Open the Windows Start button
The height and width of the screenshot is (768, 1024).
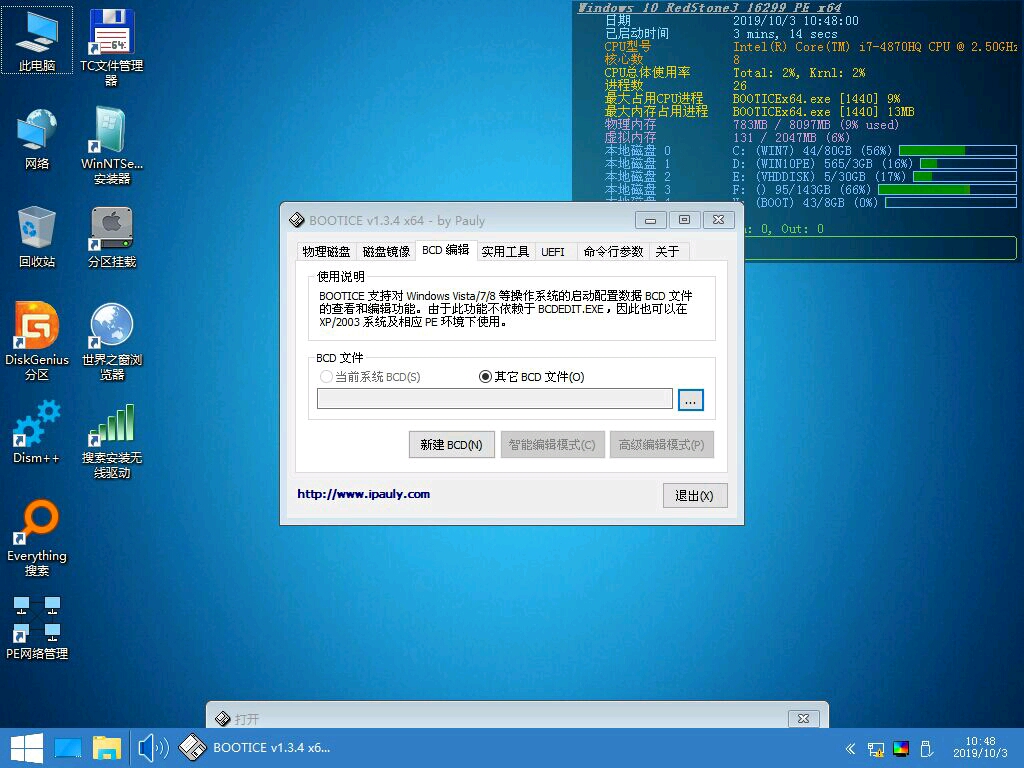tap(27, 748)
